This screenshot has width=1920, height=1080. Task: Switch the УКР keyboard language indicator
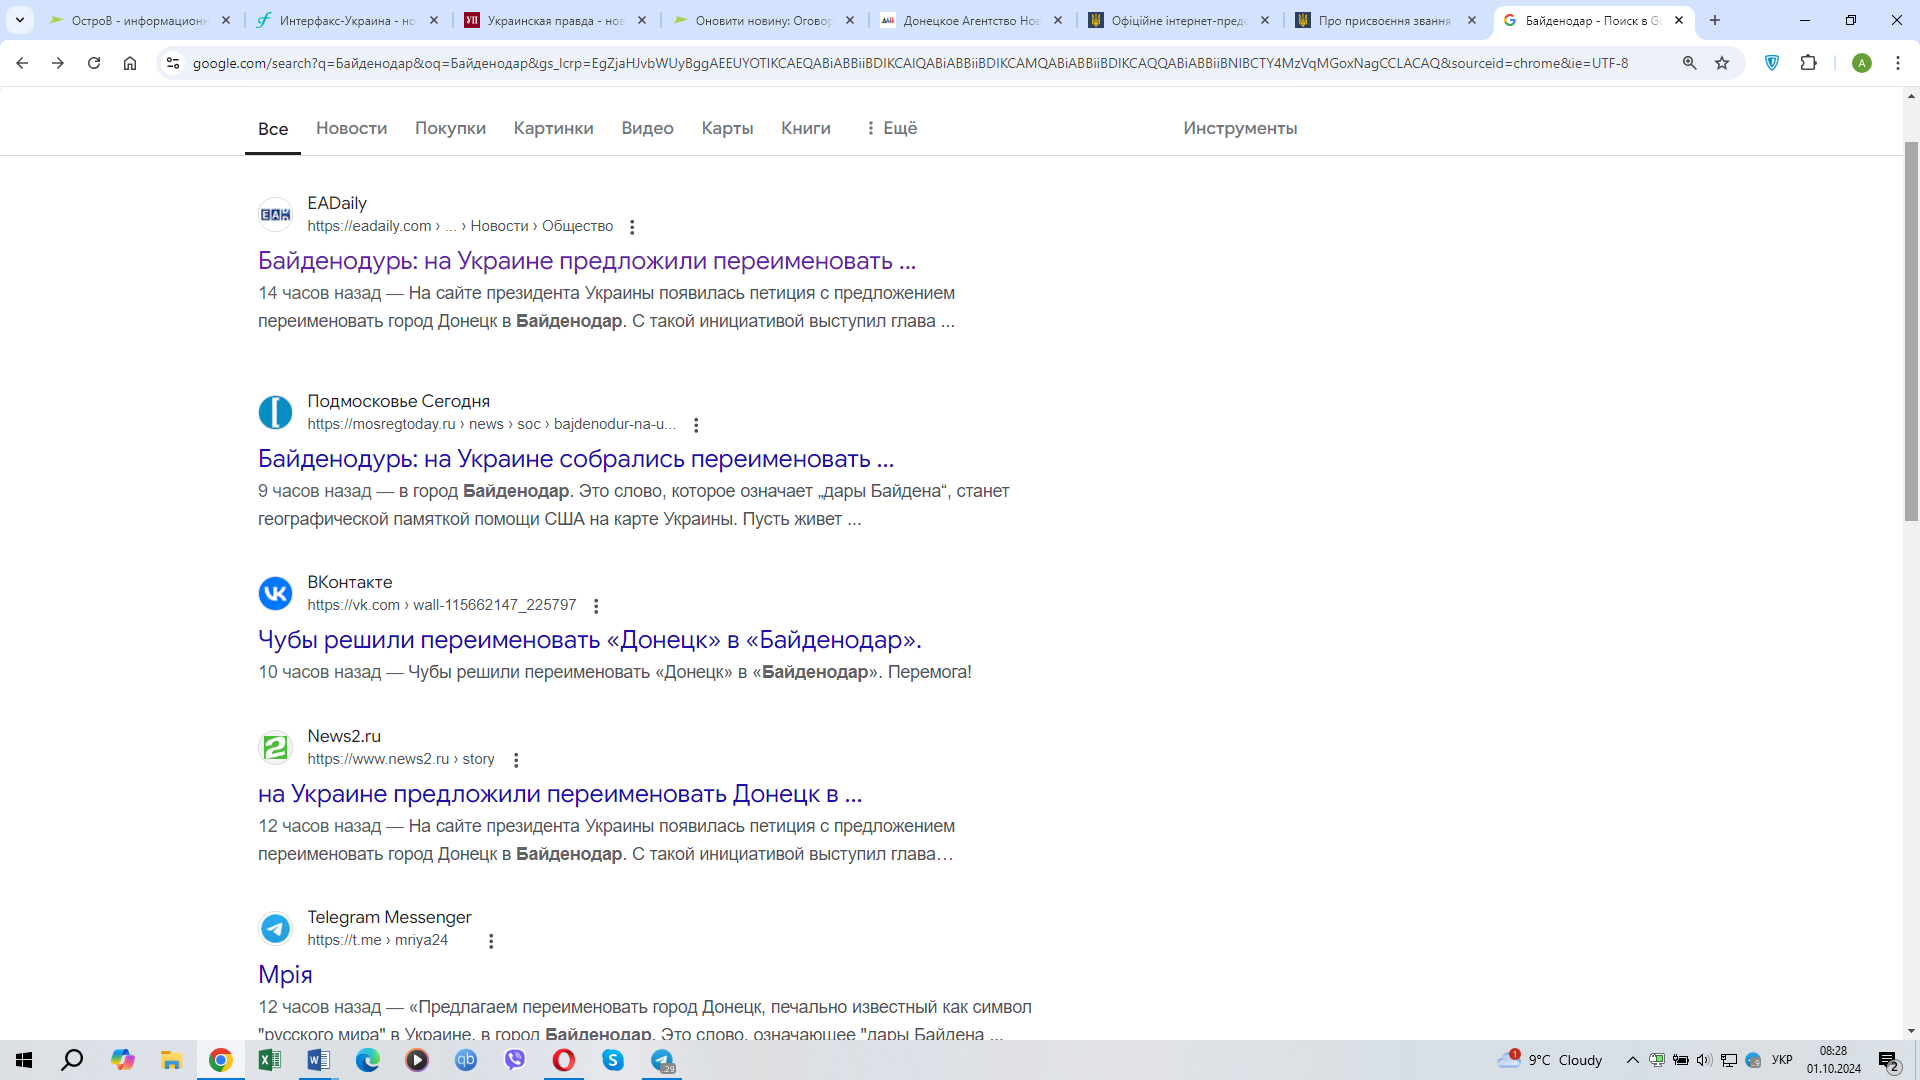(1782, 1060)
